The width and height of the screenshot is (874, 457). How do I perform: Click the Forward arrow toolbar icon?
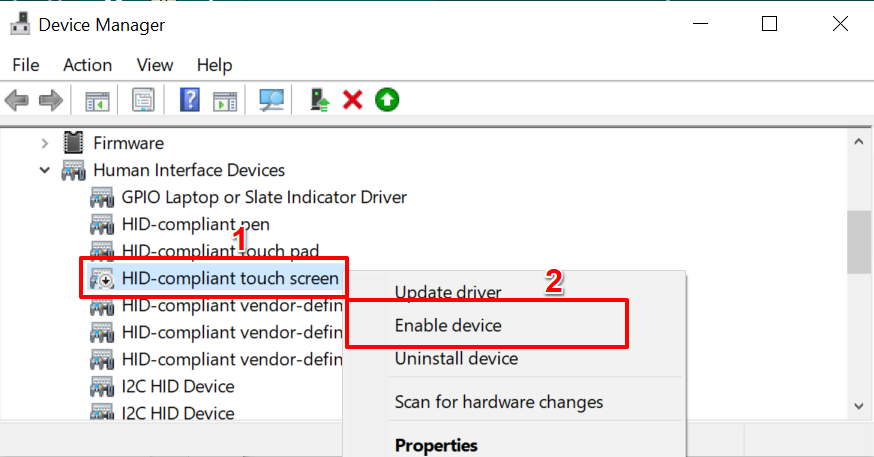[x=51, y=100]
